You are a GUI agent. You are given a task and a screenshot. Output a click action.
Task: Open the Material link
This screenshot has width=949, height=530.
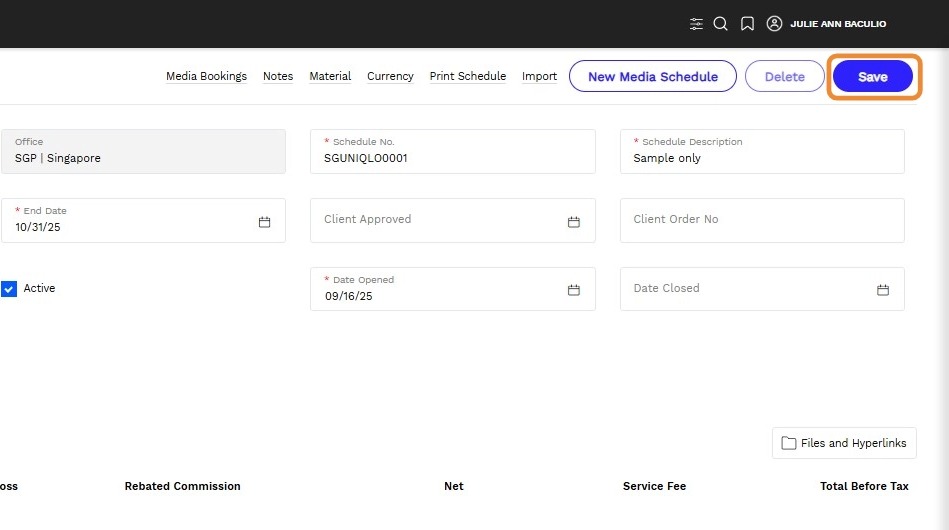pyautogui.click(x=330, y=77)
